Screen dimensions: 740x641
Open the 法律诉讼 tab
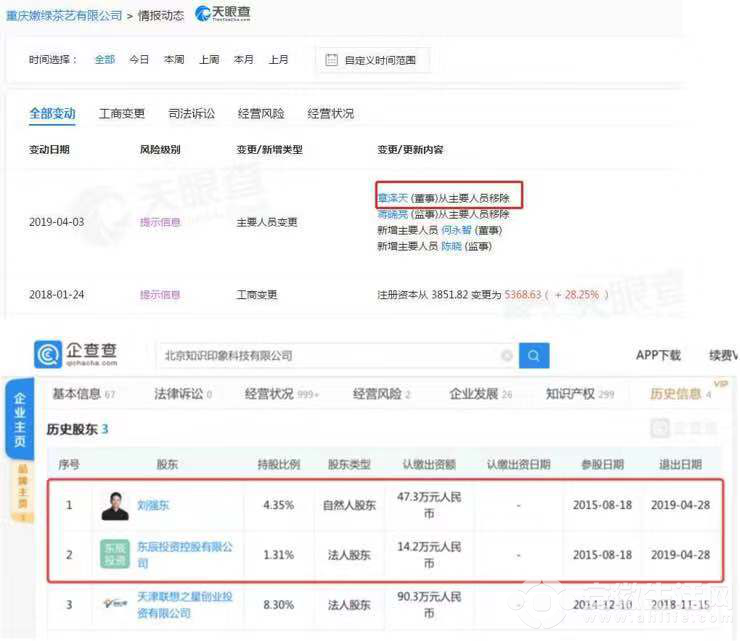(x=183, y=394)
